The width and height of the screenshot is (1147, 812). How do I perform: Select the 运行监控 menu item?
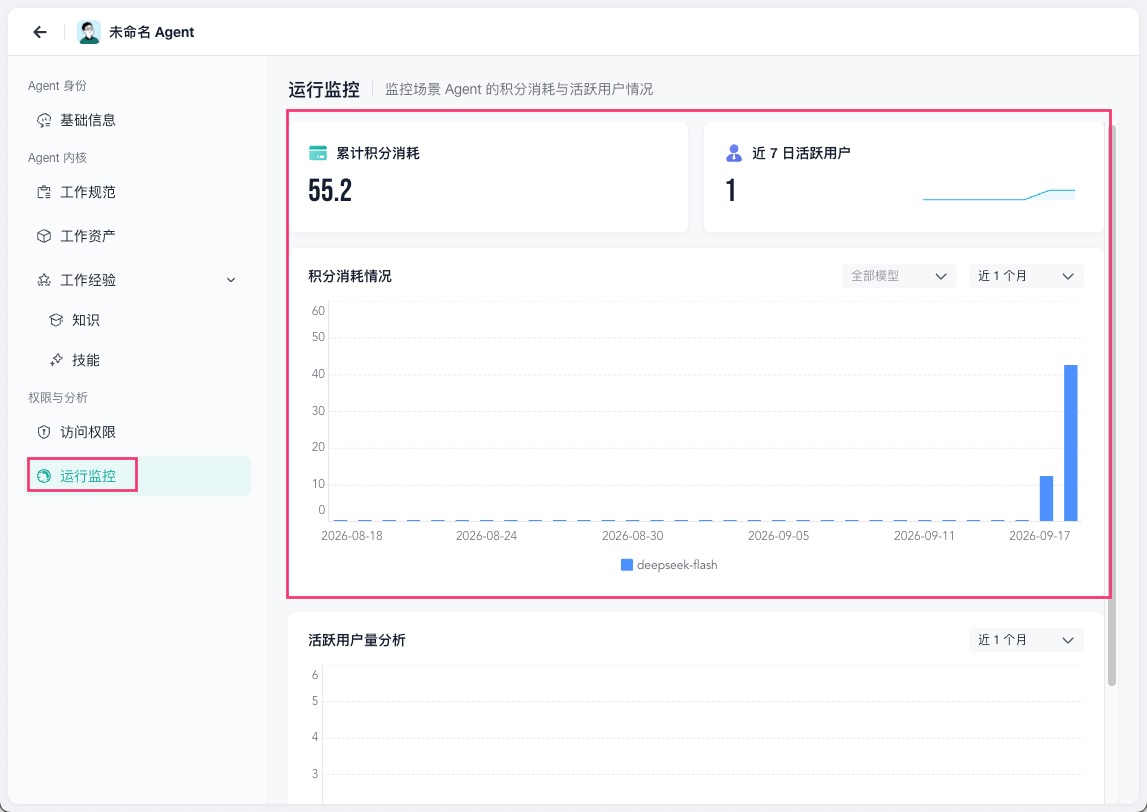point(138,476)
